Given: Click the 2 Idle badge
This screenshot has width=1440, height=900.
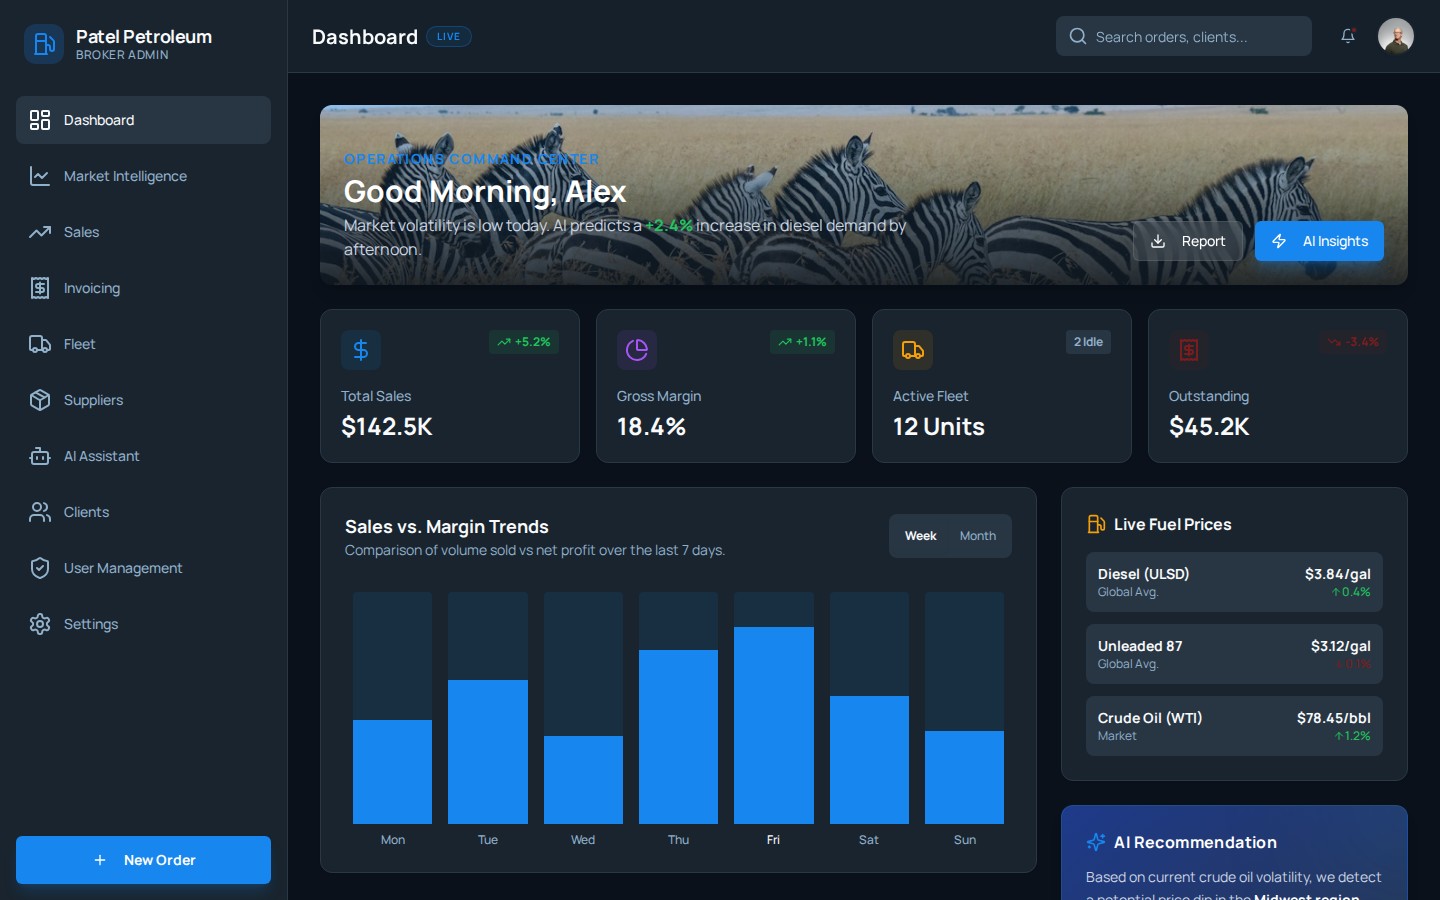Looking at the screenshot, I should (1088, 342).
